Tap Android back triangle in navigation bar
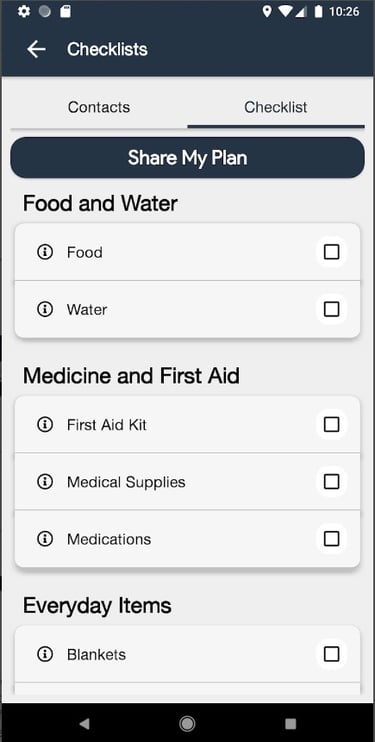Screen dimensions: 375x742 (84, 723)
